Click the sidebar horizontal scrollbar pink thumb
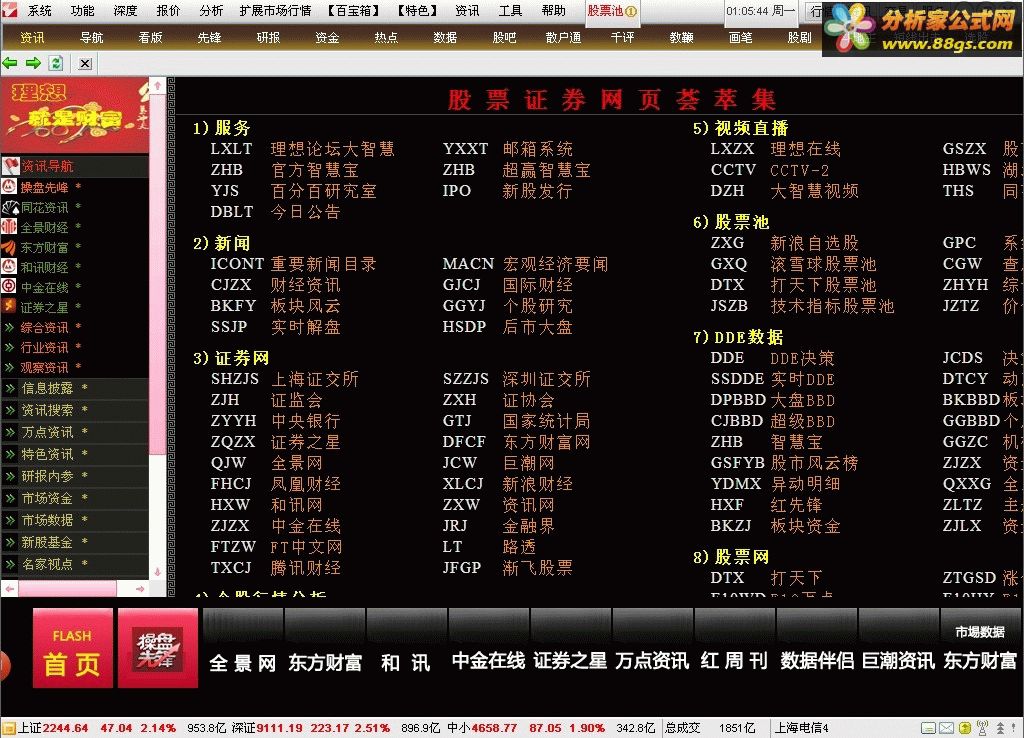1024x738 pixels. click(x=67, y=588)
